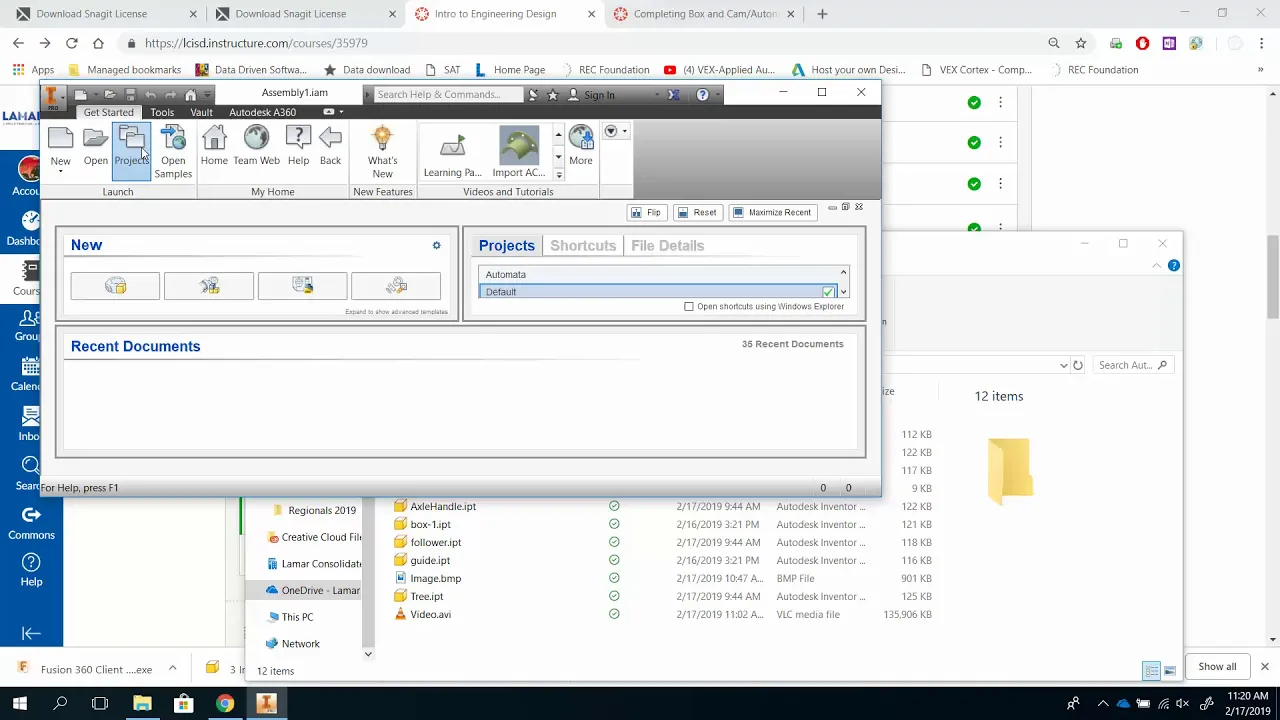1280x720 pixels.
Task: Open Team Web globe icon
Action: click(257, 146)
